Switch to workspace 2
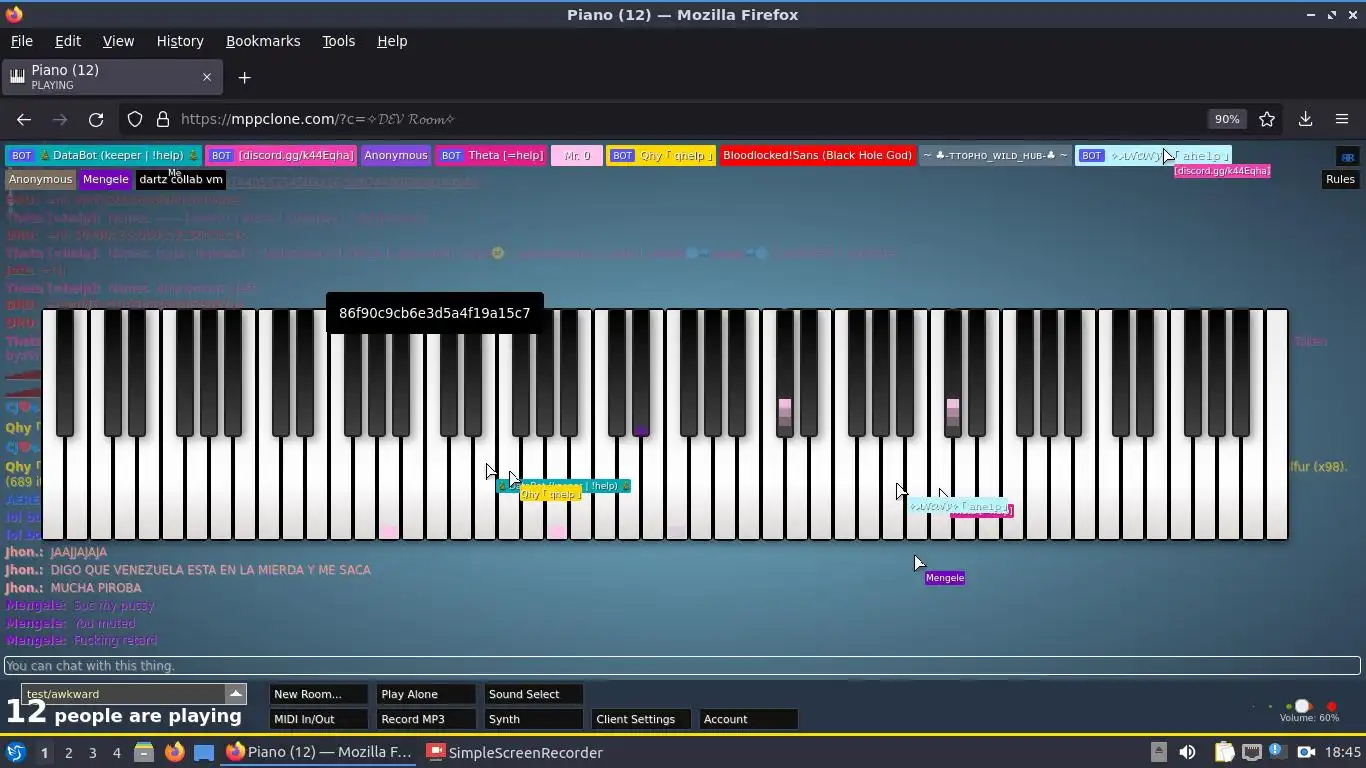This screenshot has width=1366, height=768. pyautogui.click(x=68, y=752)
